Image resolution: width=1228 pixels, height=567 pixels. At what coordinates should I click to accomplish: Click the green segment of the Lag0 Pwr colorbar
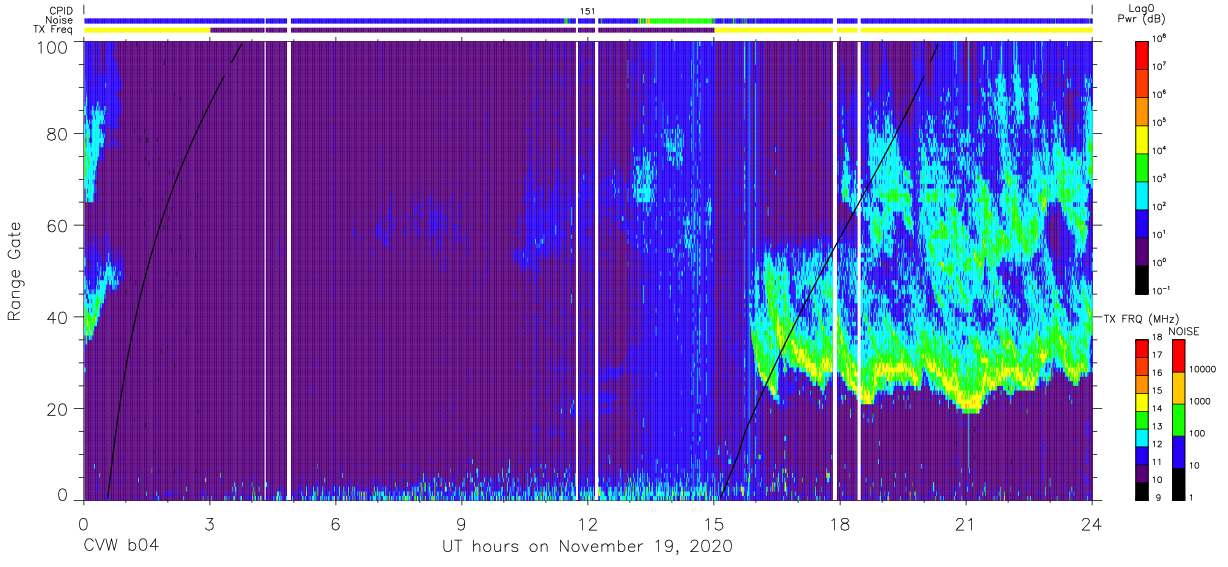click(x=1142, y=166)
